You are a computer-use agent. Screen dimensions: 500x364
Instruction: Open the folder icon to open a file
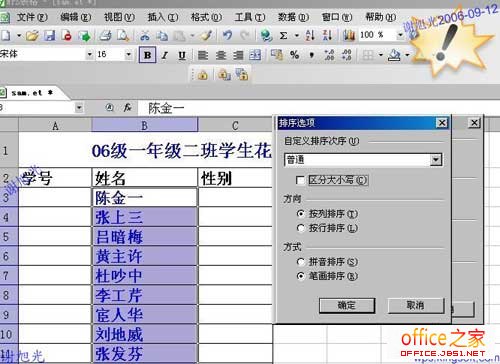point(32,35)
